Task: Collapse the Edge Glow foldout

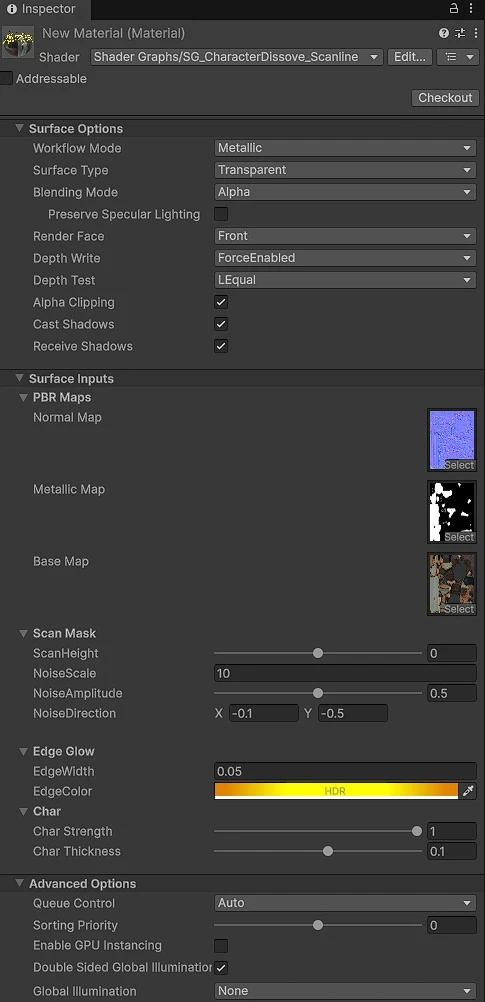Action: coord(24,752)
